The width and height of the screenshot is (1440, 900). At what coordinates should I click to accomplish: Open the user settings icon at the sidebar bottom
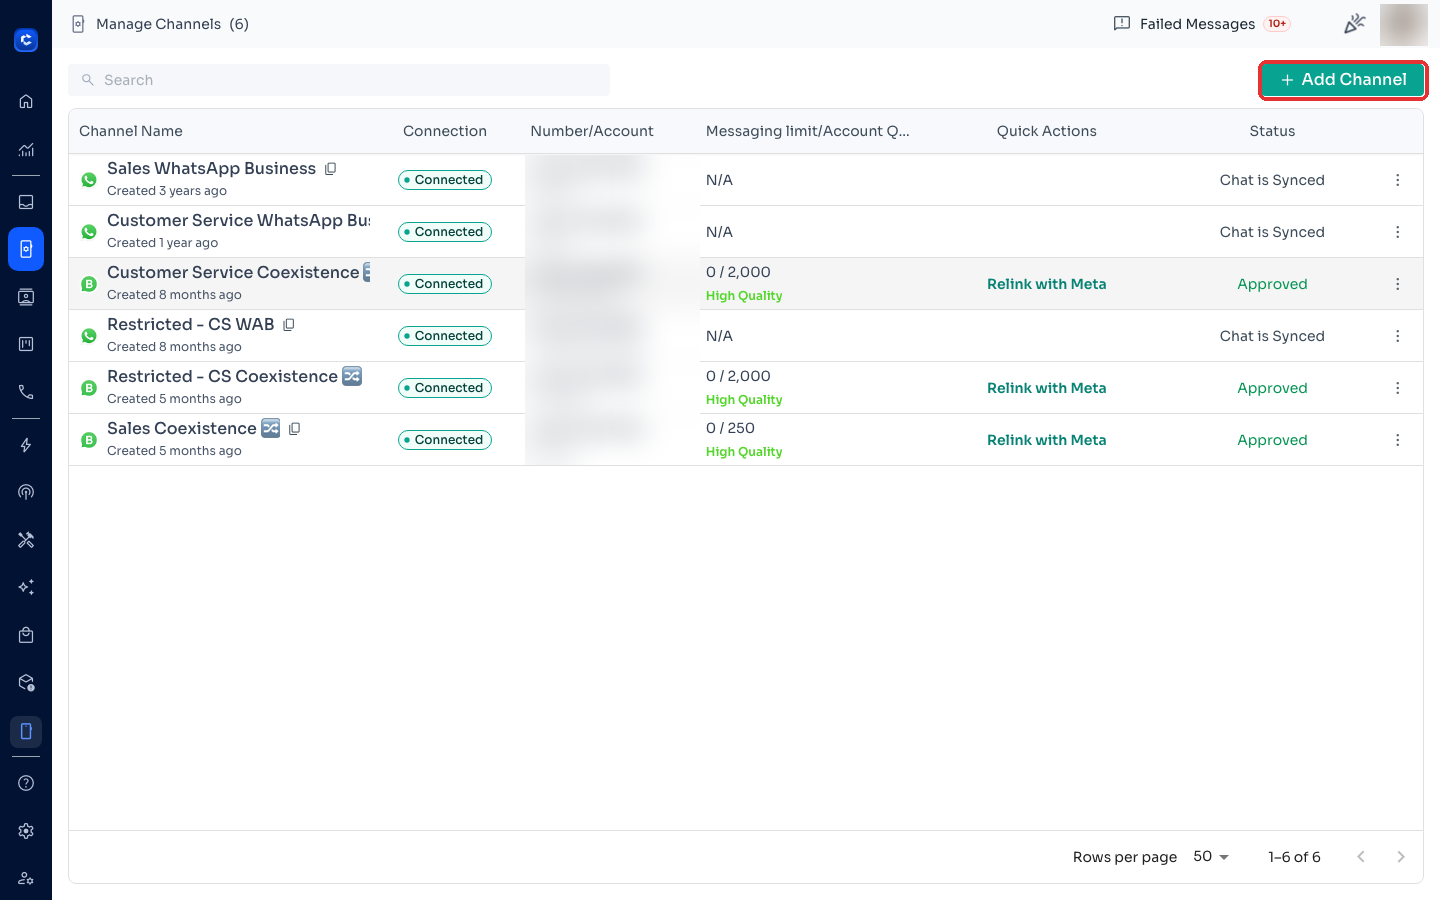click(x=26, y=878)
